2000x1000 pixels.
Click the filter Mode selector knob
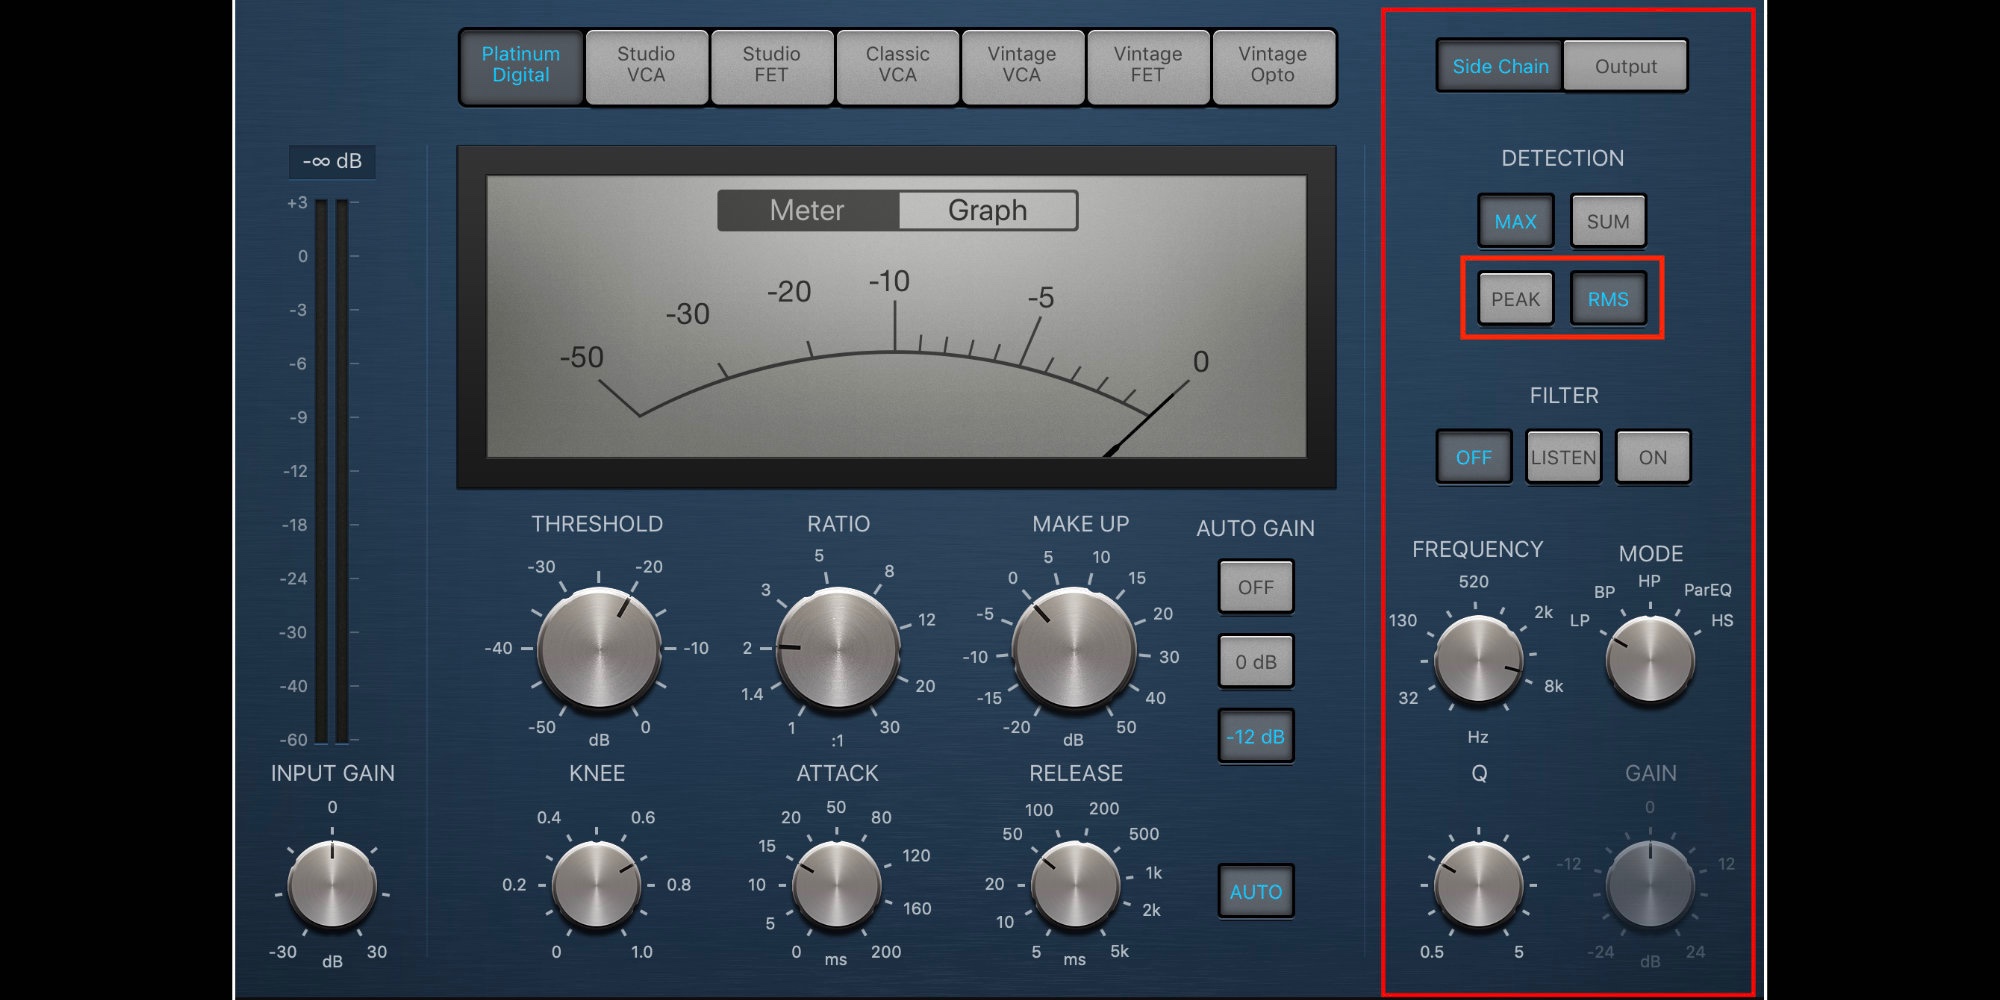coord(1650,660)
